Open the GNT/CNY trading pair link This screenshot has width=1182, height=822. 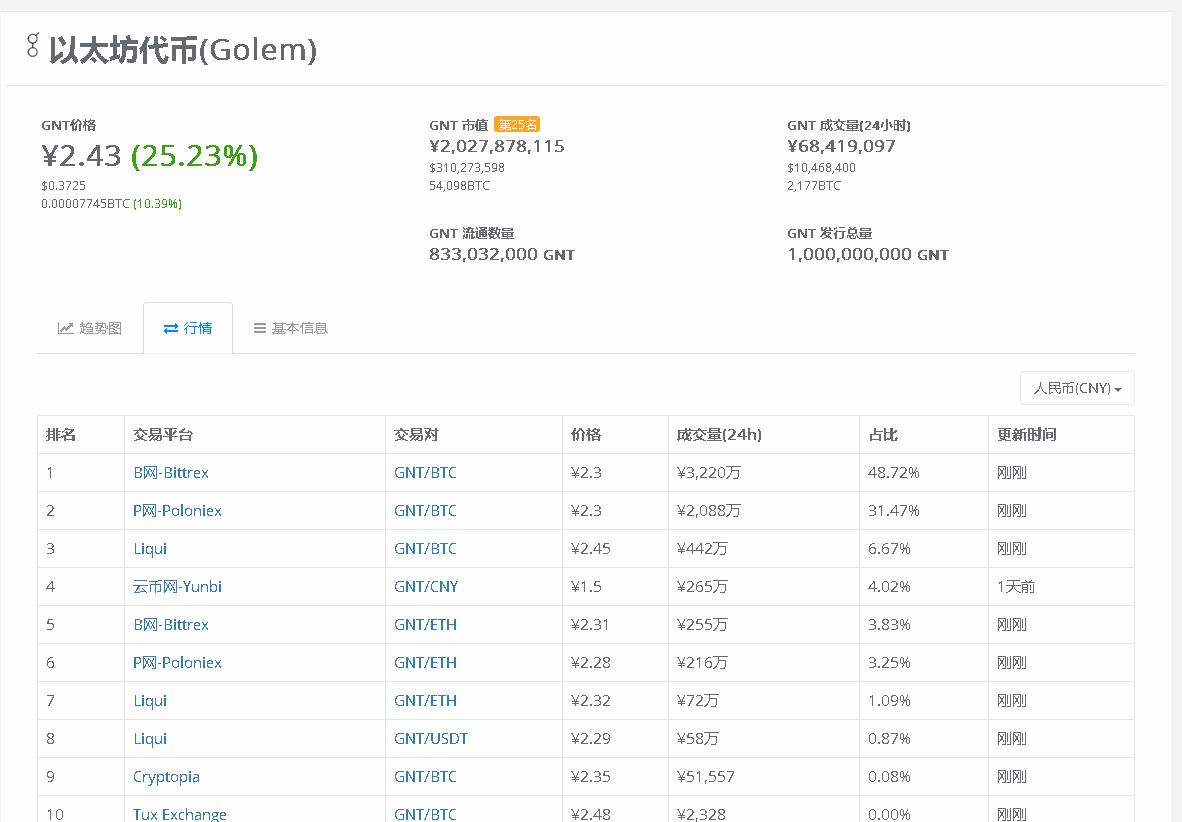[424, 586]
